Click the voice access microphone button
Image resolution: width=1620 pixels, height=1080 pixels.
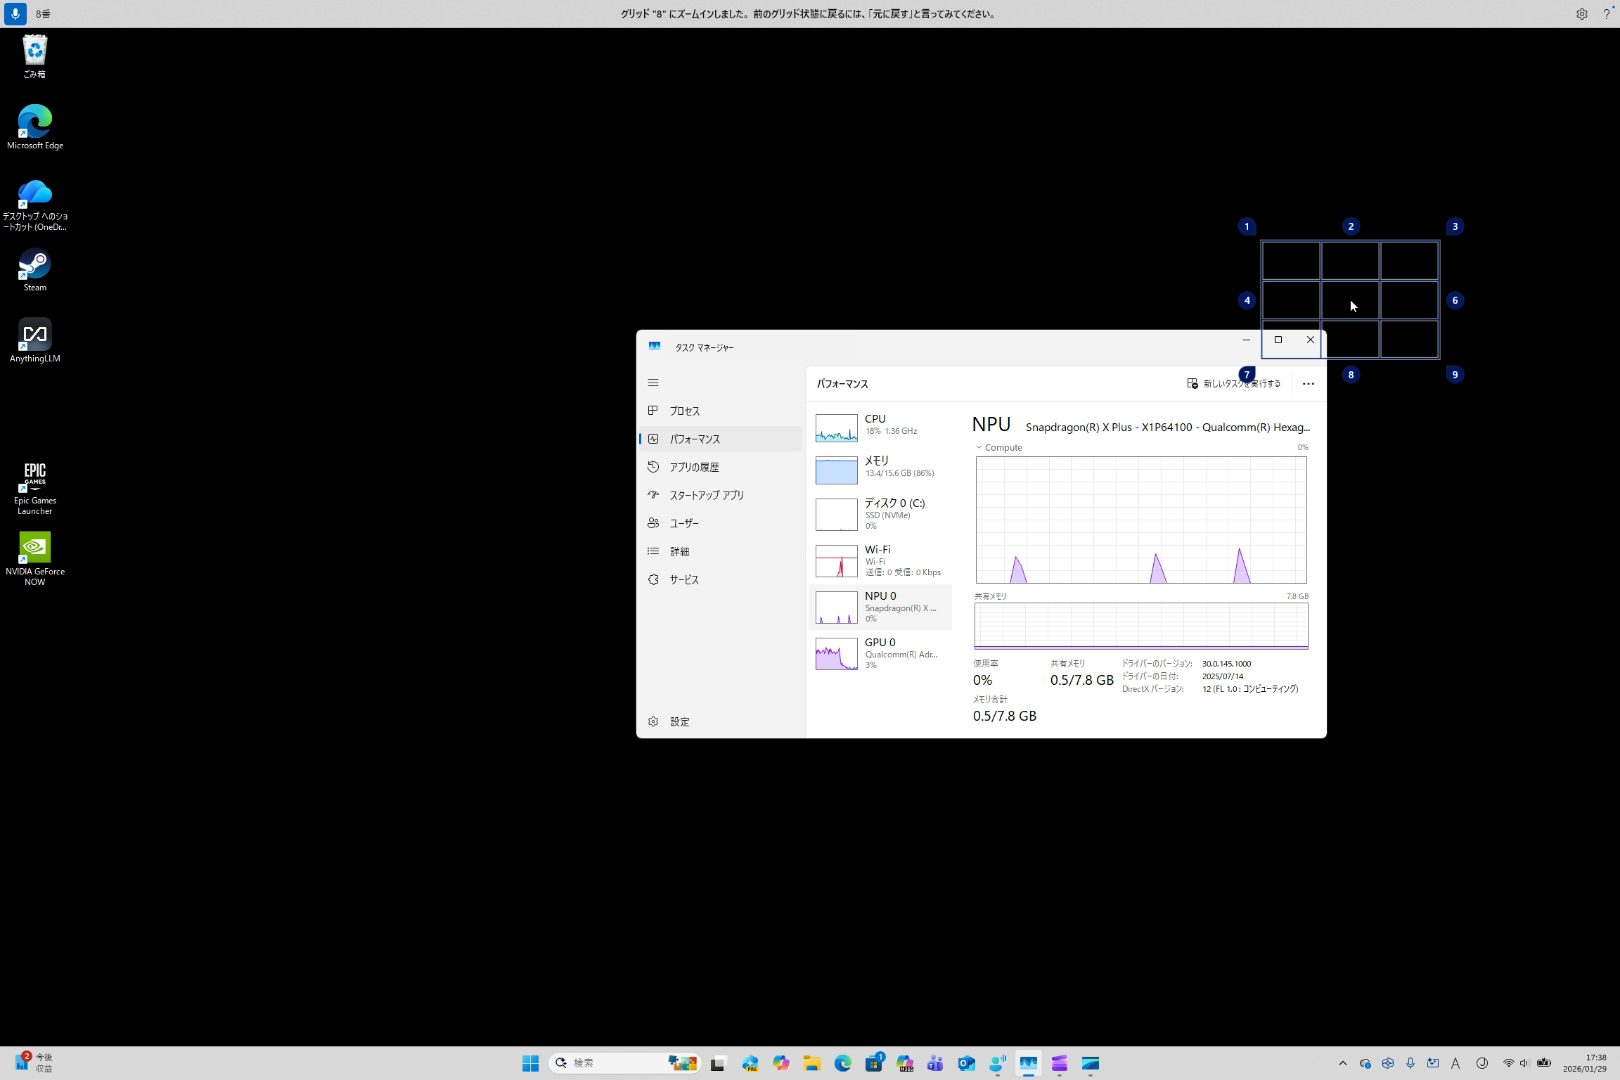pyautogui.click(x=15, y=14)
